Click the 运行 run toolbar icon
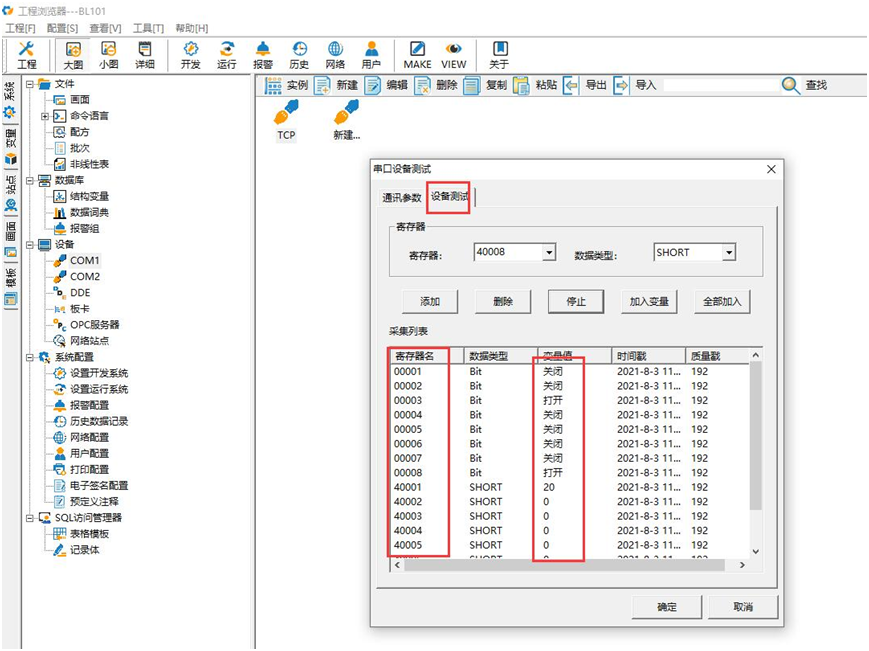This screenshot has height=651, width=869. point(227,55)
